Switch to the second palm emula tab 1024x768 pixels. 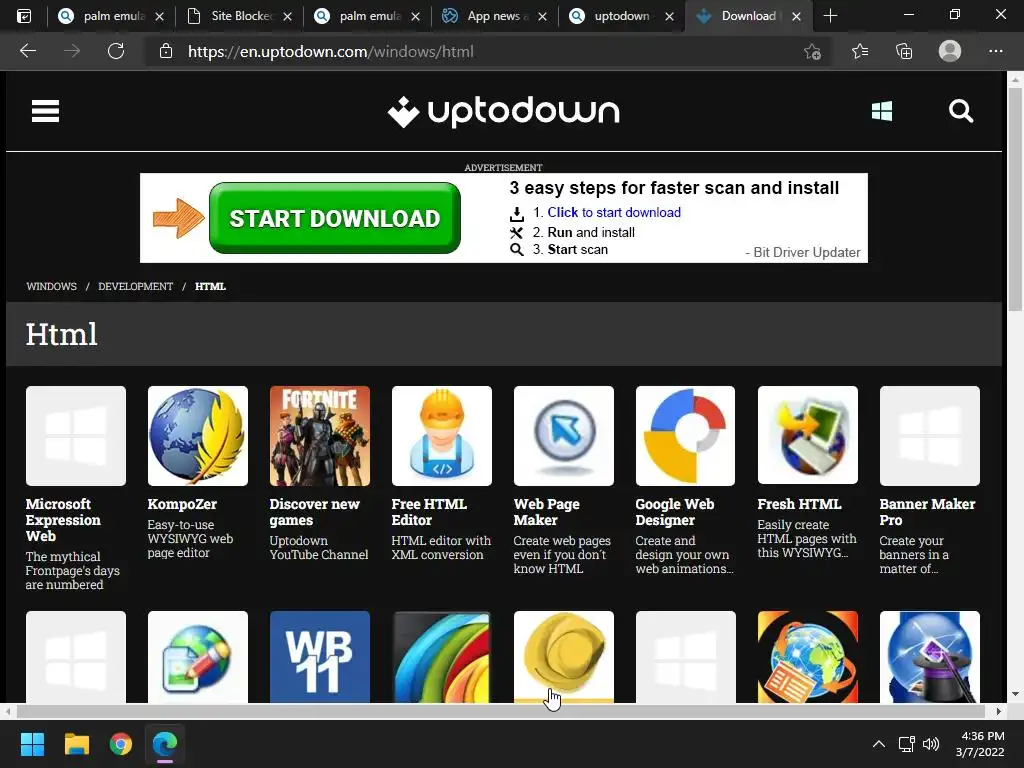point(368,16)
